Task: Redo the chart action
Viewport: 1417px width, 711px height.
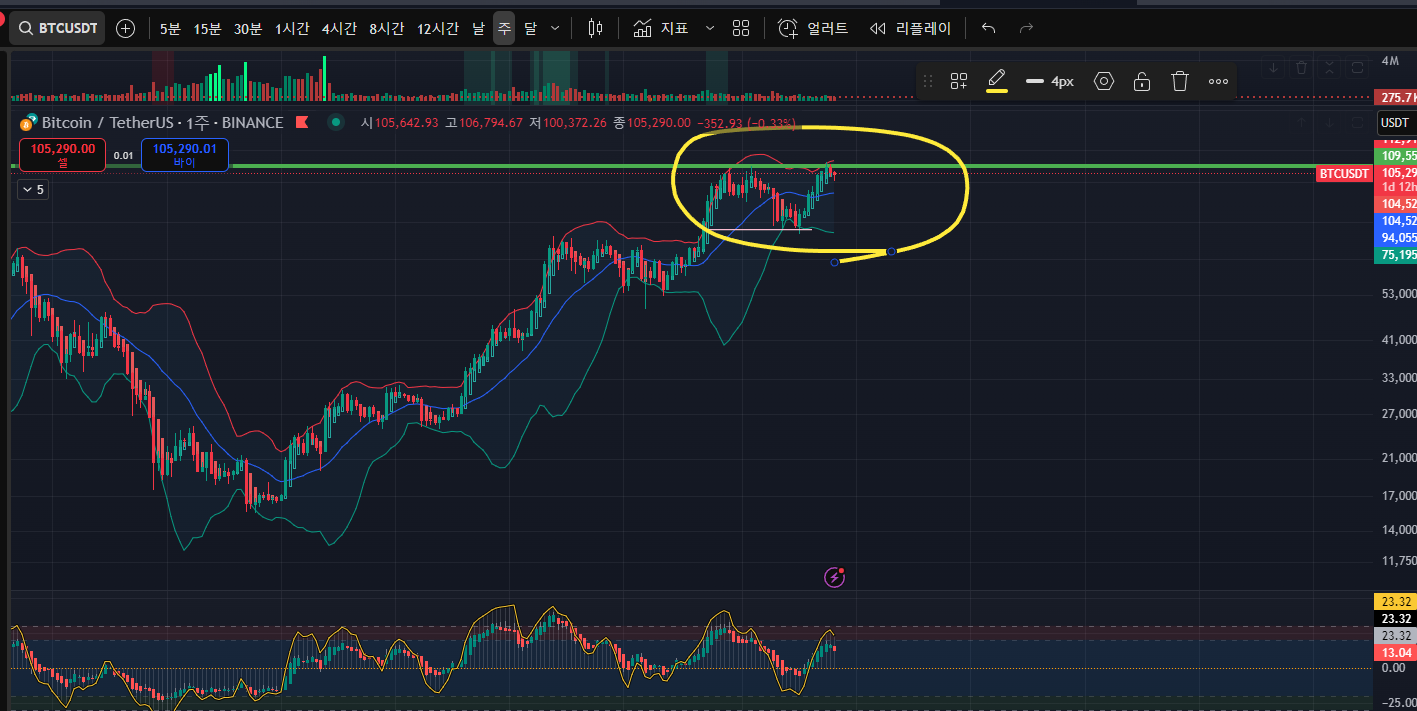Action: coord(1026,28)
